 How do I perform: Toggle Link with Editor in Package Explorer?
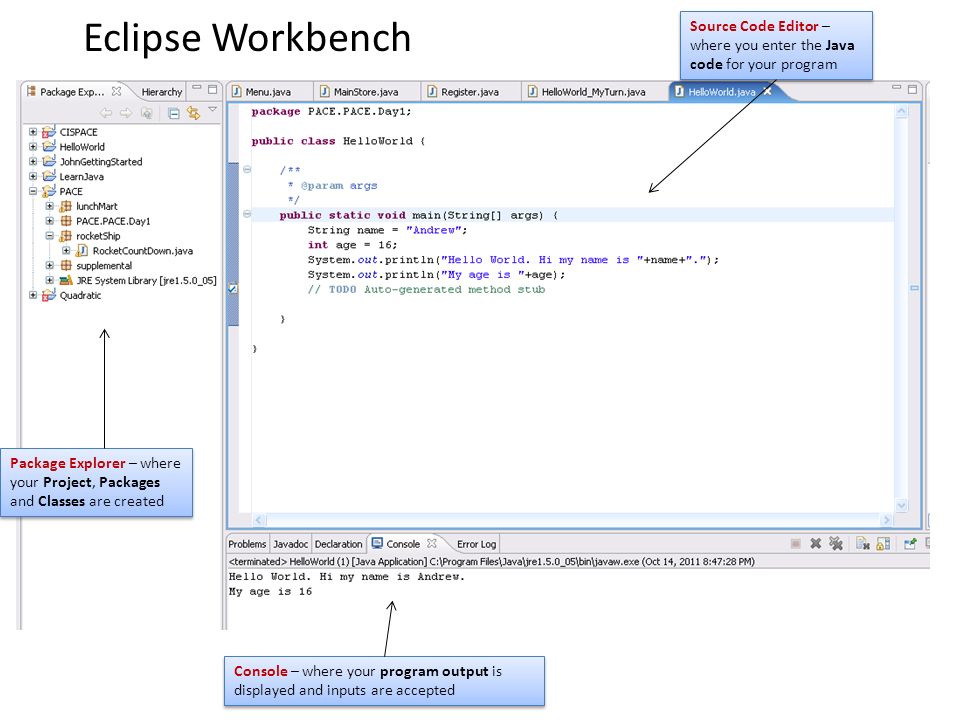click(193, 113)
